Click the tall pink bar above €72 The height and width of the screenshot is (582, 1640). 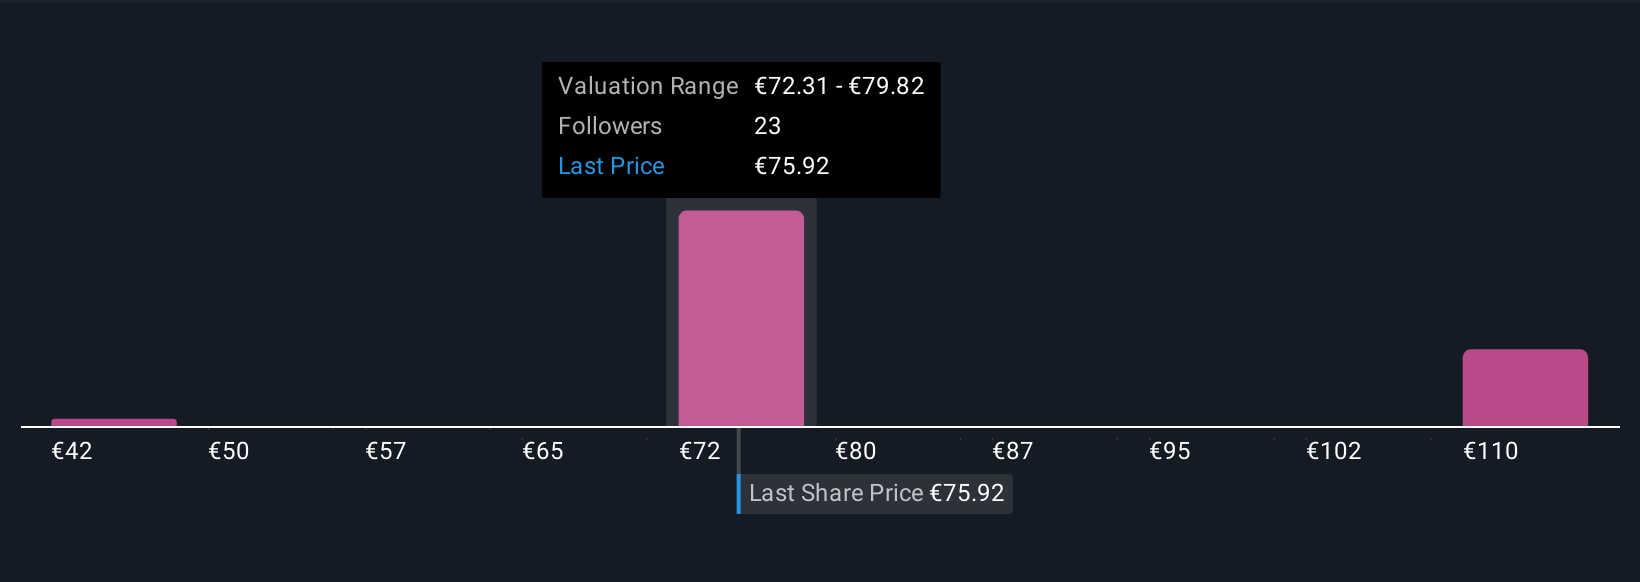click(x=741, y=318)
